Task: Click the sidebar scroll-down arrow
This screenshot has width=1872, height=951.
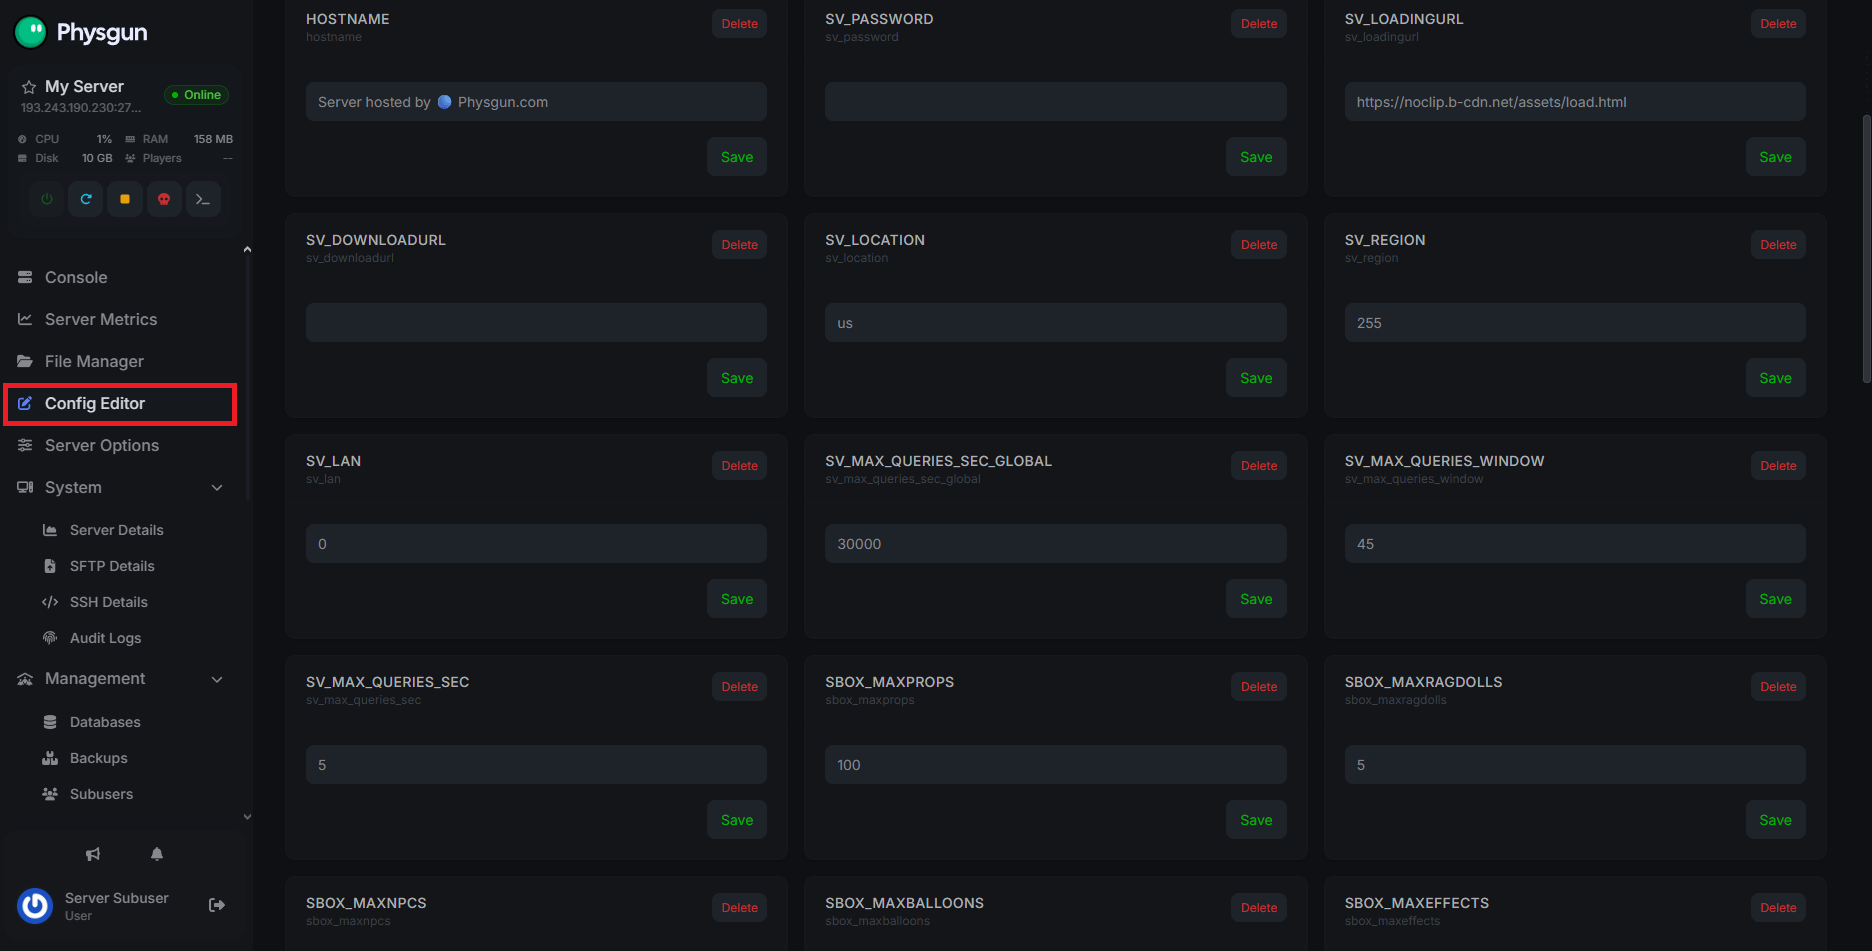Action: pyautogui.click(x=247, y=817)
